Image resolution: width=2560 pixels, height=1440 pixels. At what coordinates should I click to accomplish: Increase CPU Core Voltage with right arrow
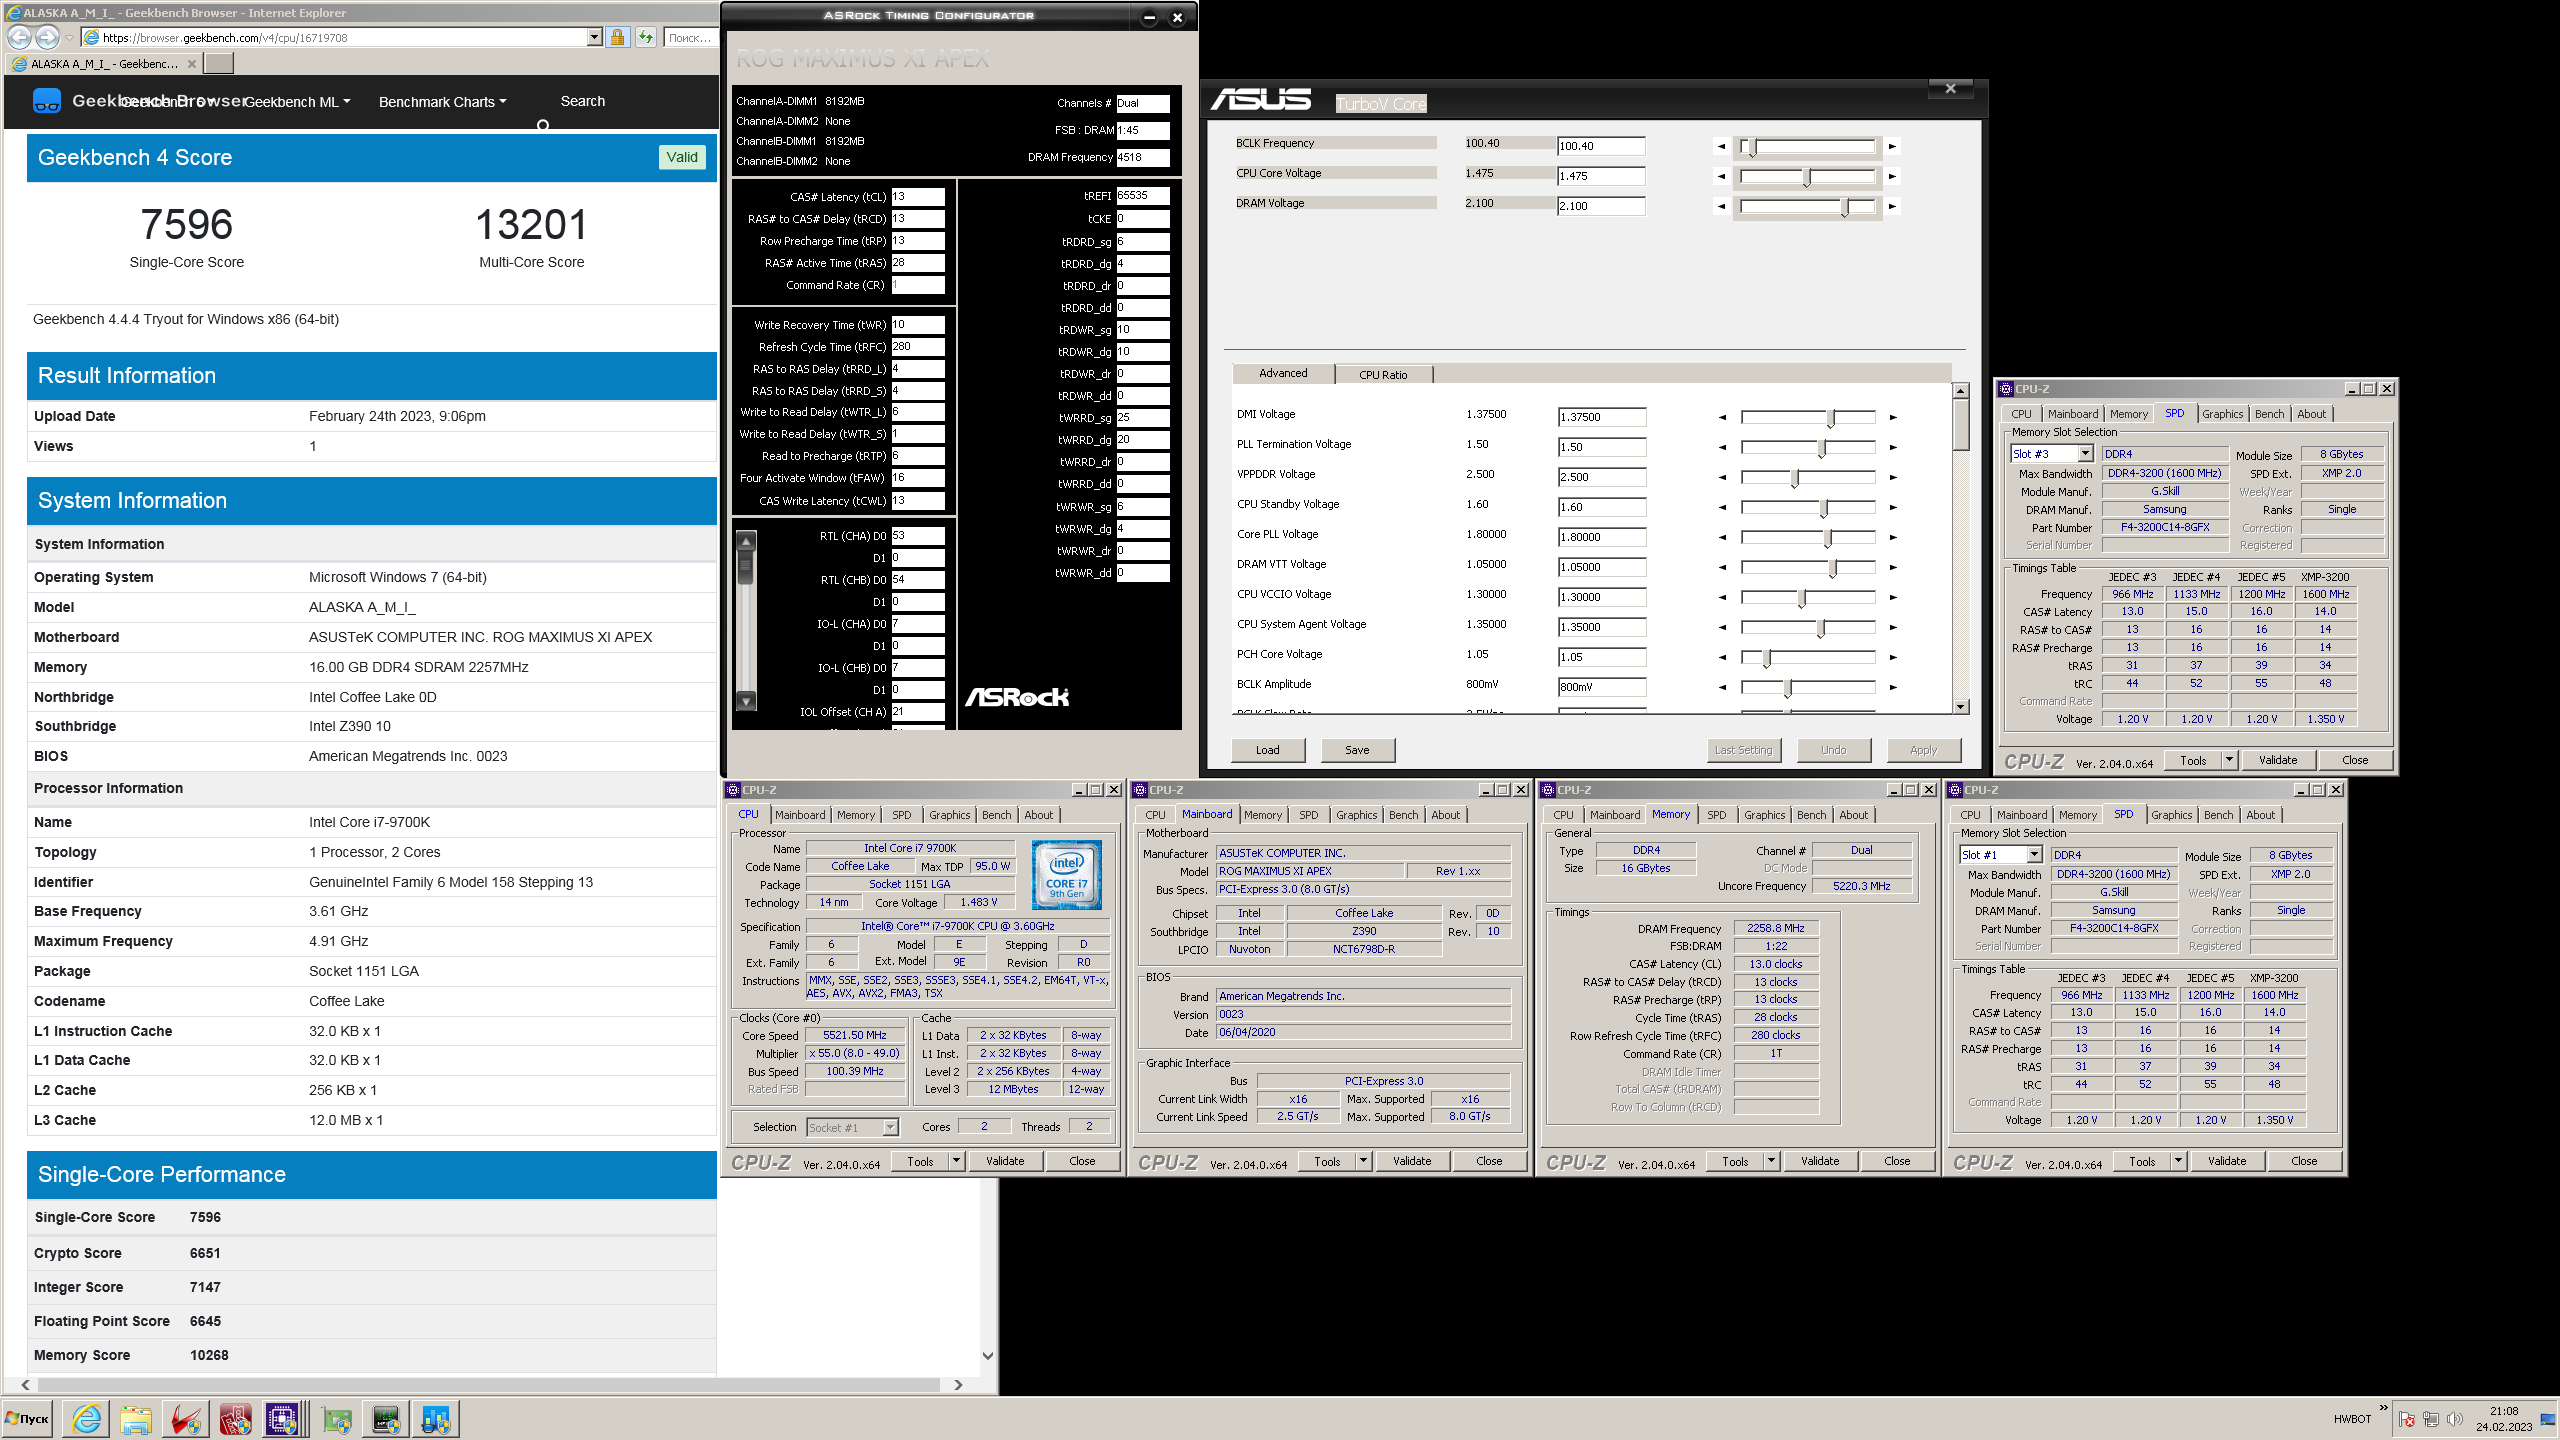1892,176
